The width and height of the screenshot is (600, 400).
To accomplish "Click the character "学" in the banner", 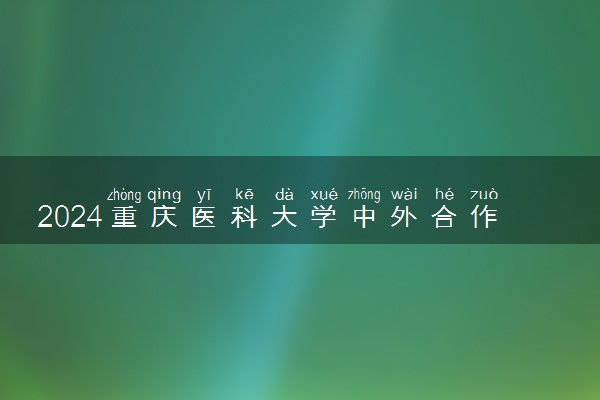I will pos(324,217).
